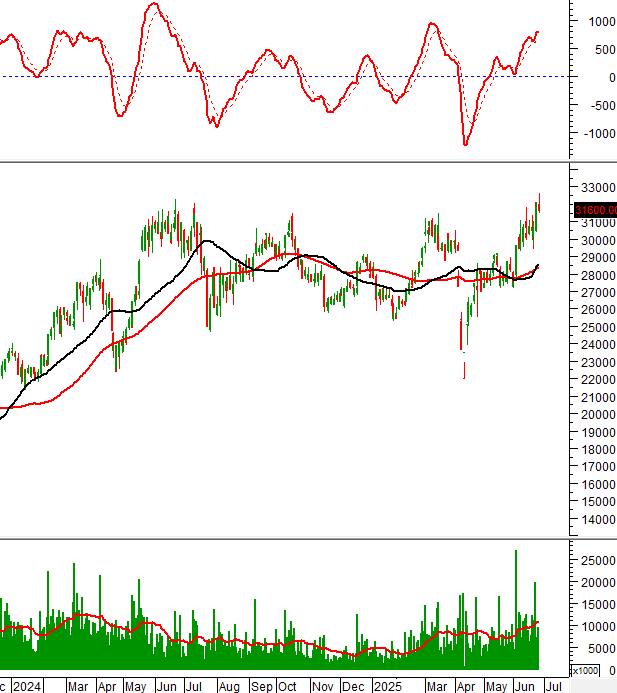617x693 pixels.
Task: Select the 29000 price axis label
Action: click(598, 258)
